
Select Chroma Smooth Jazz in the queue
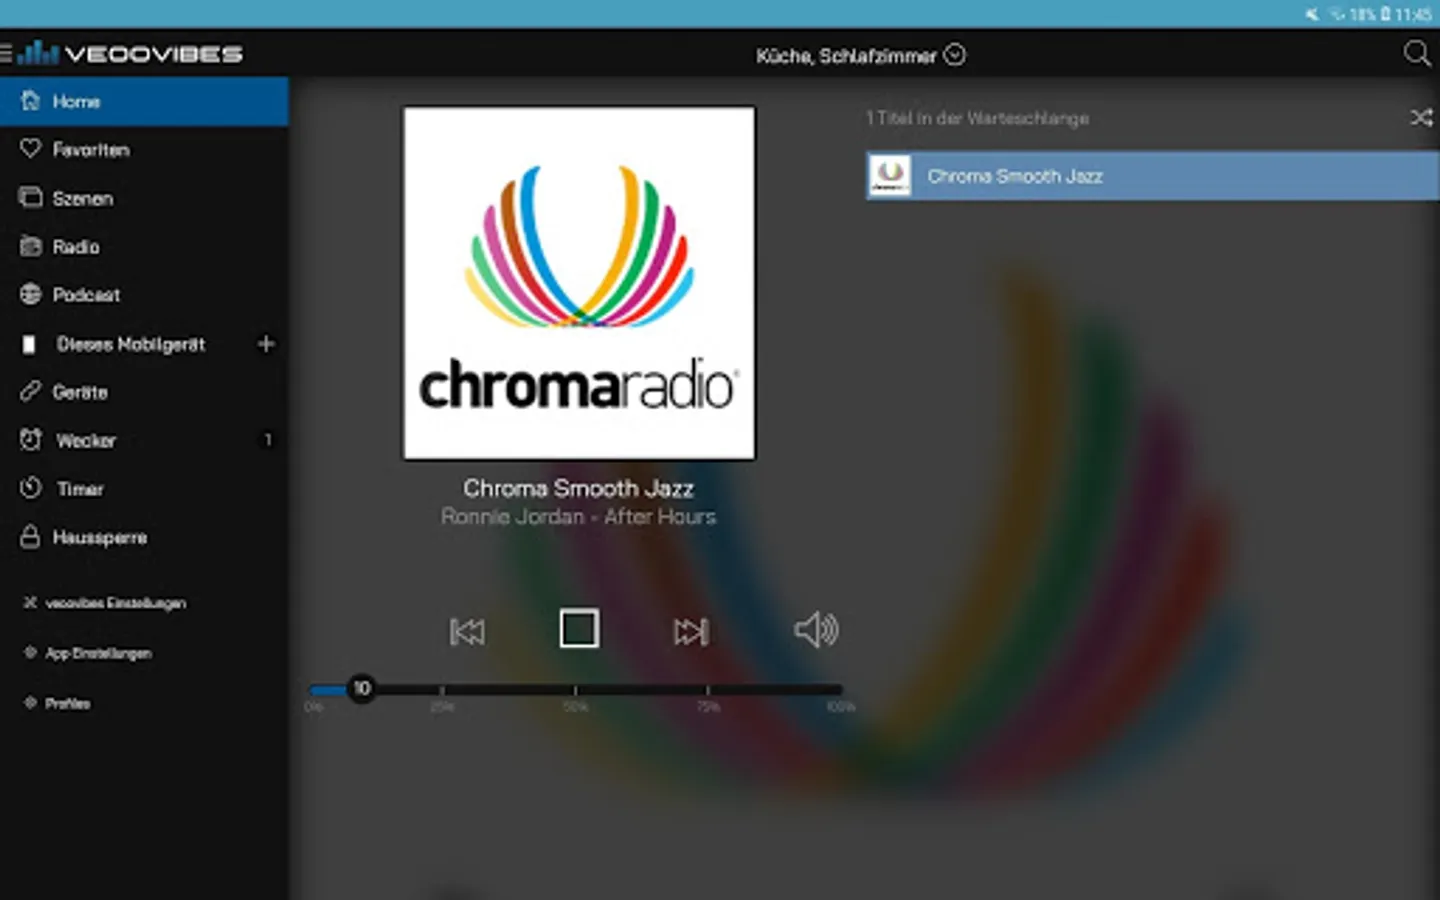(1152, 176)
